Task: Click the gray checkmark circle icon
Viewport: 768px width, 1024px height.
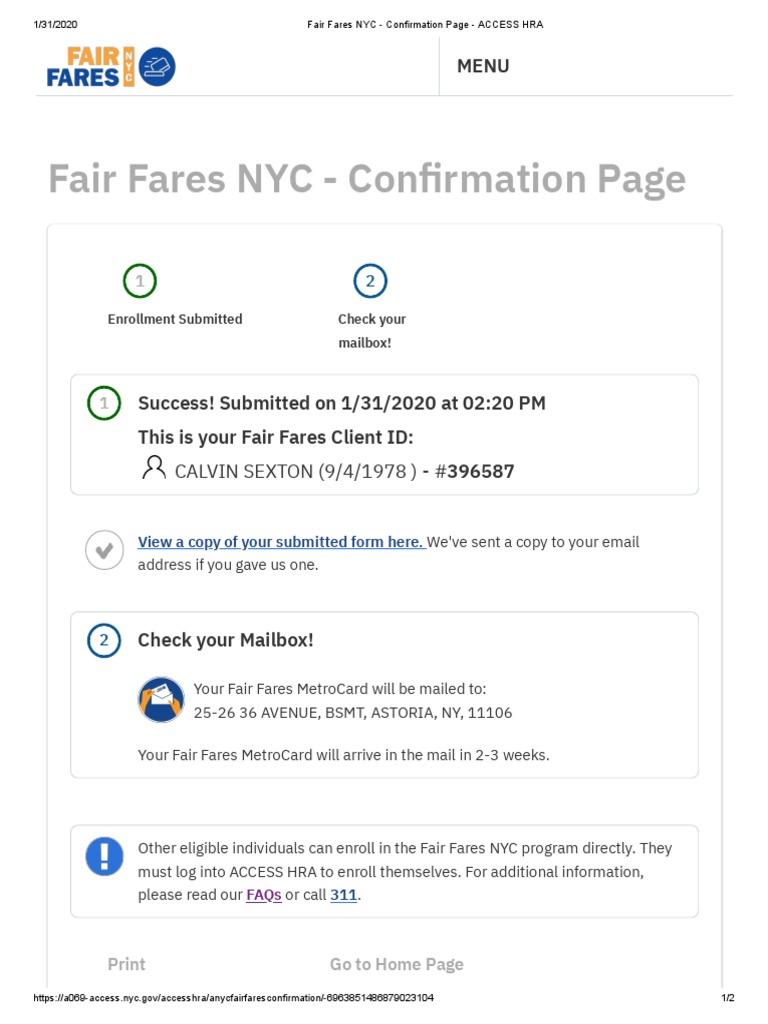Action: point(104,550)
